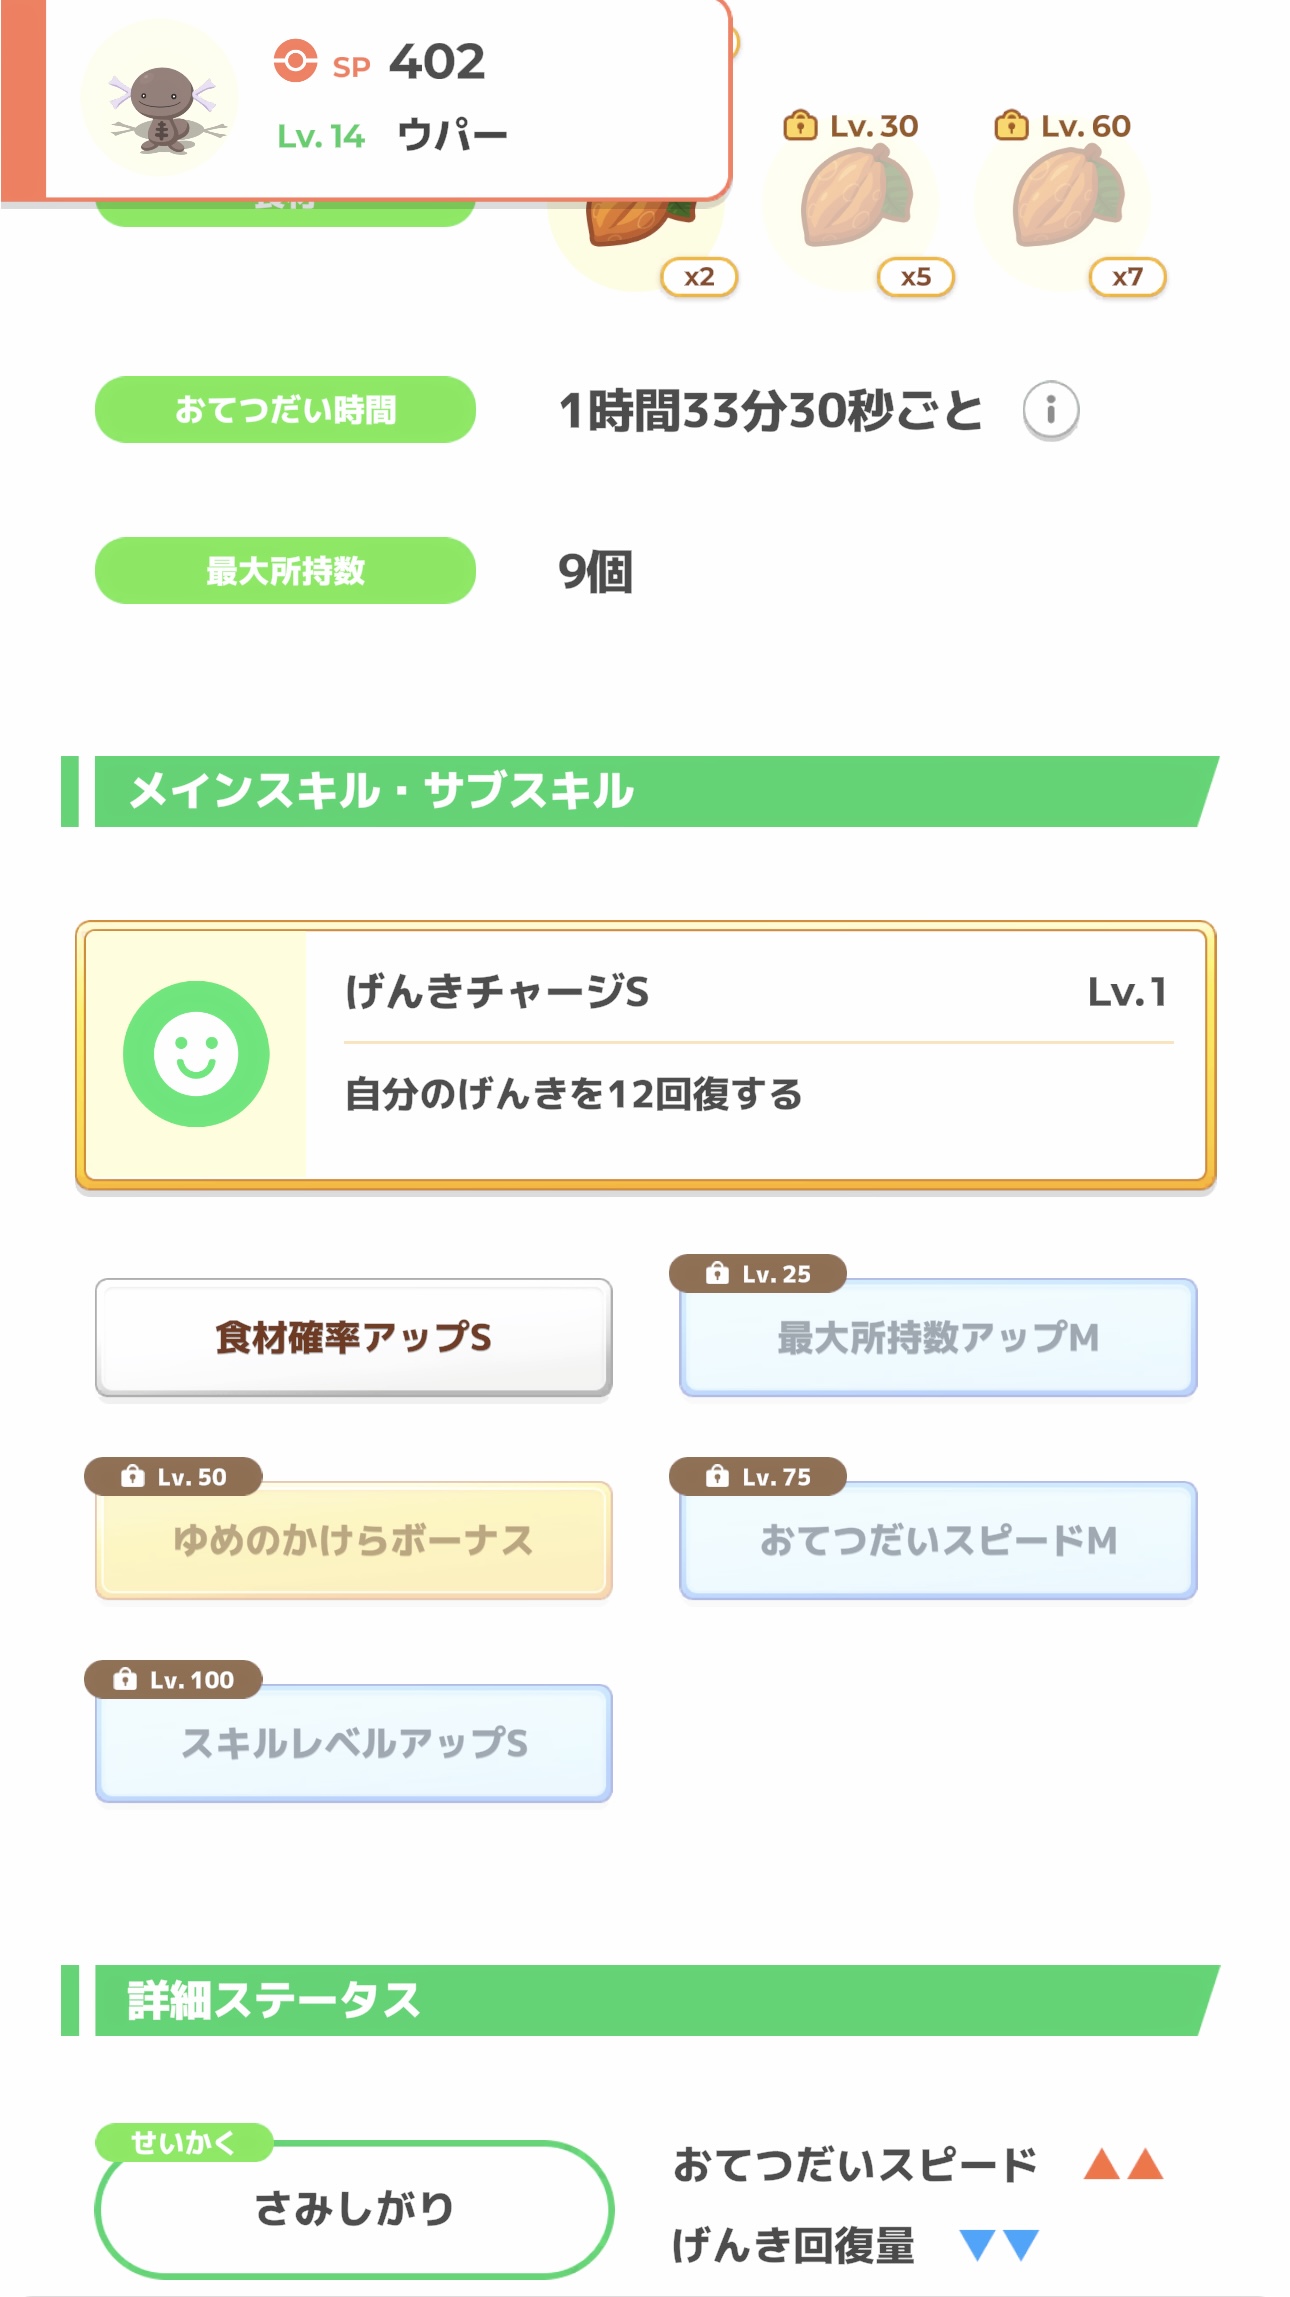Select the locked 最大所持数アップM sub skill
The height and width of the screenshot is (2297, 1290).
point(937,1337)
